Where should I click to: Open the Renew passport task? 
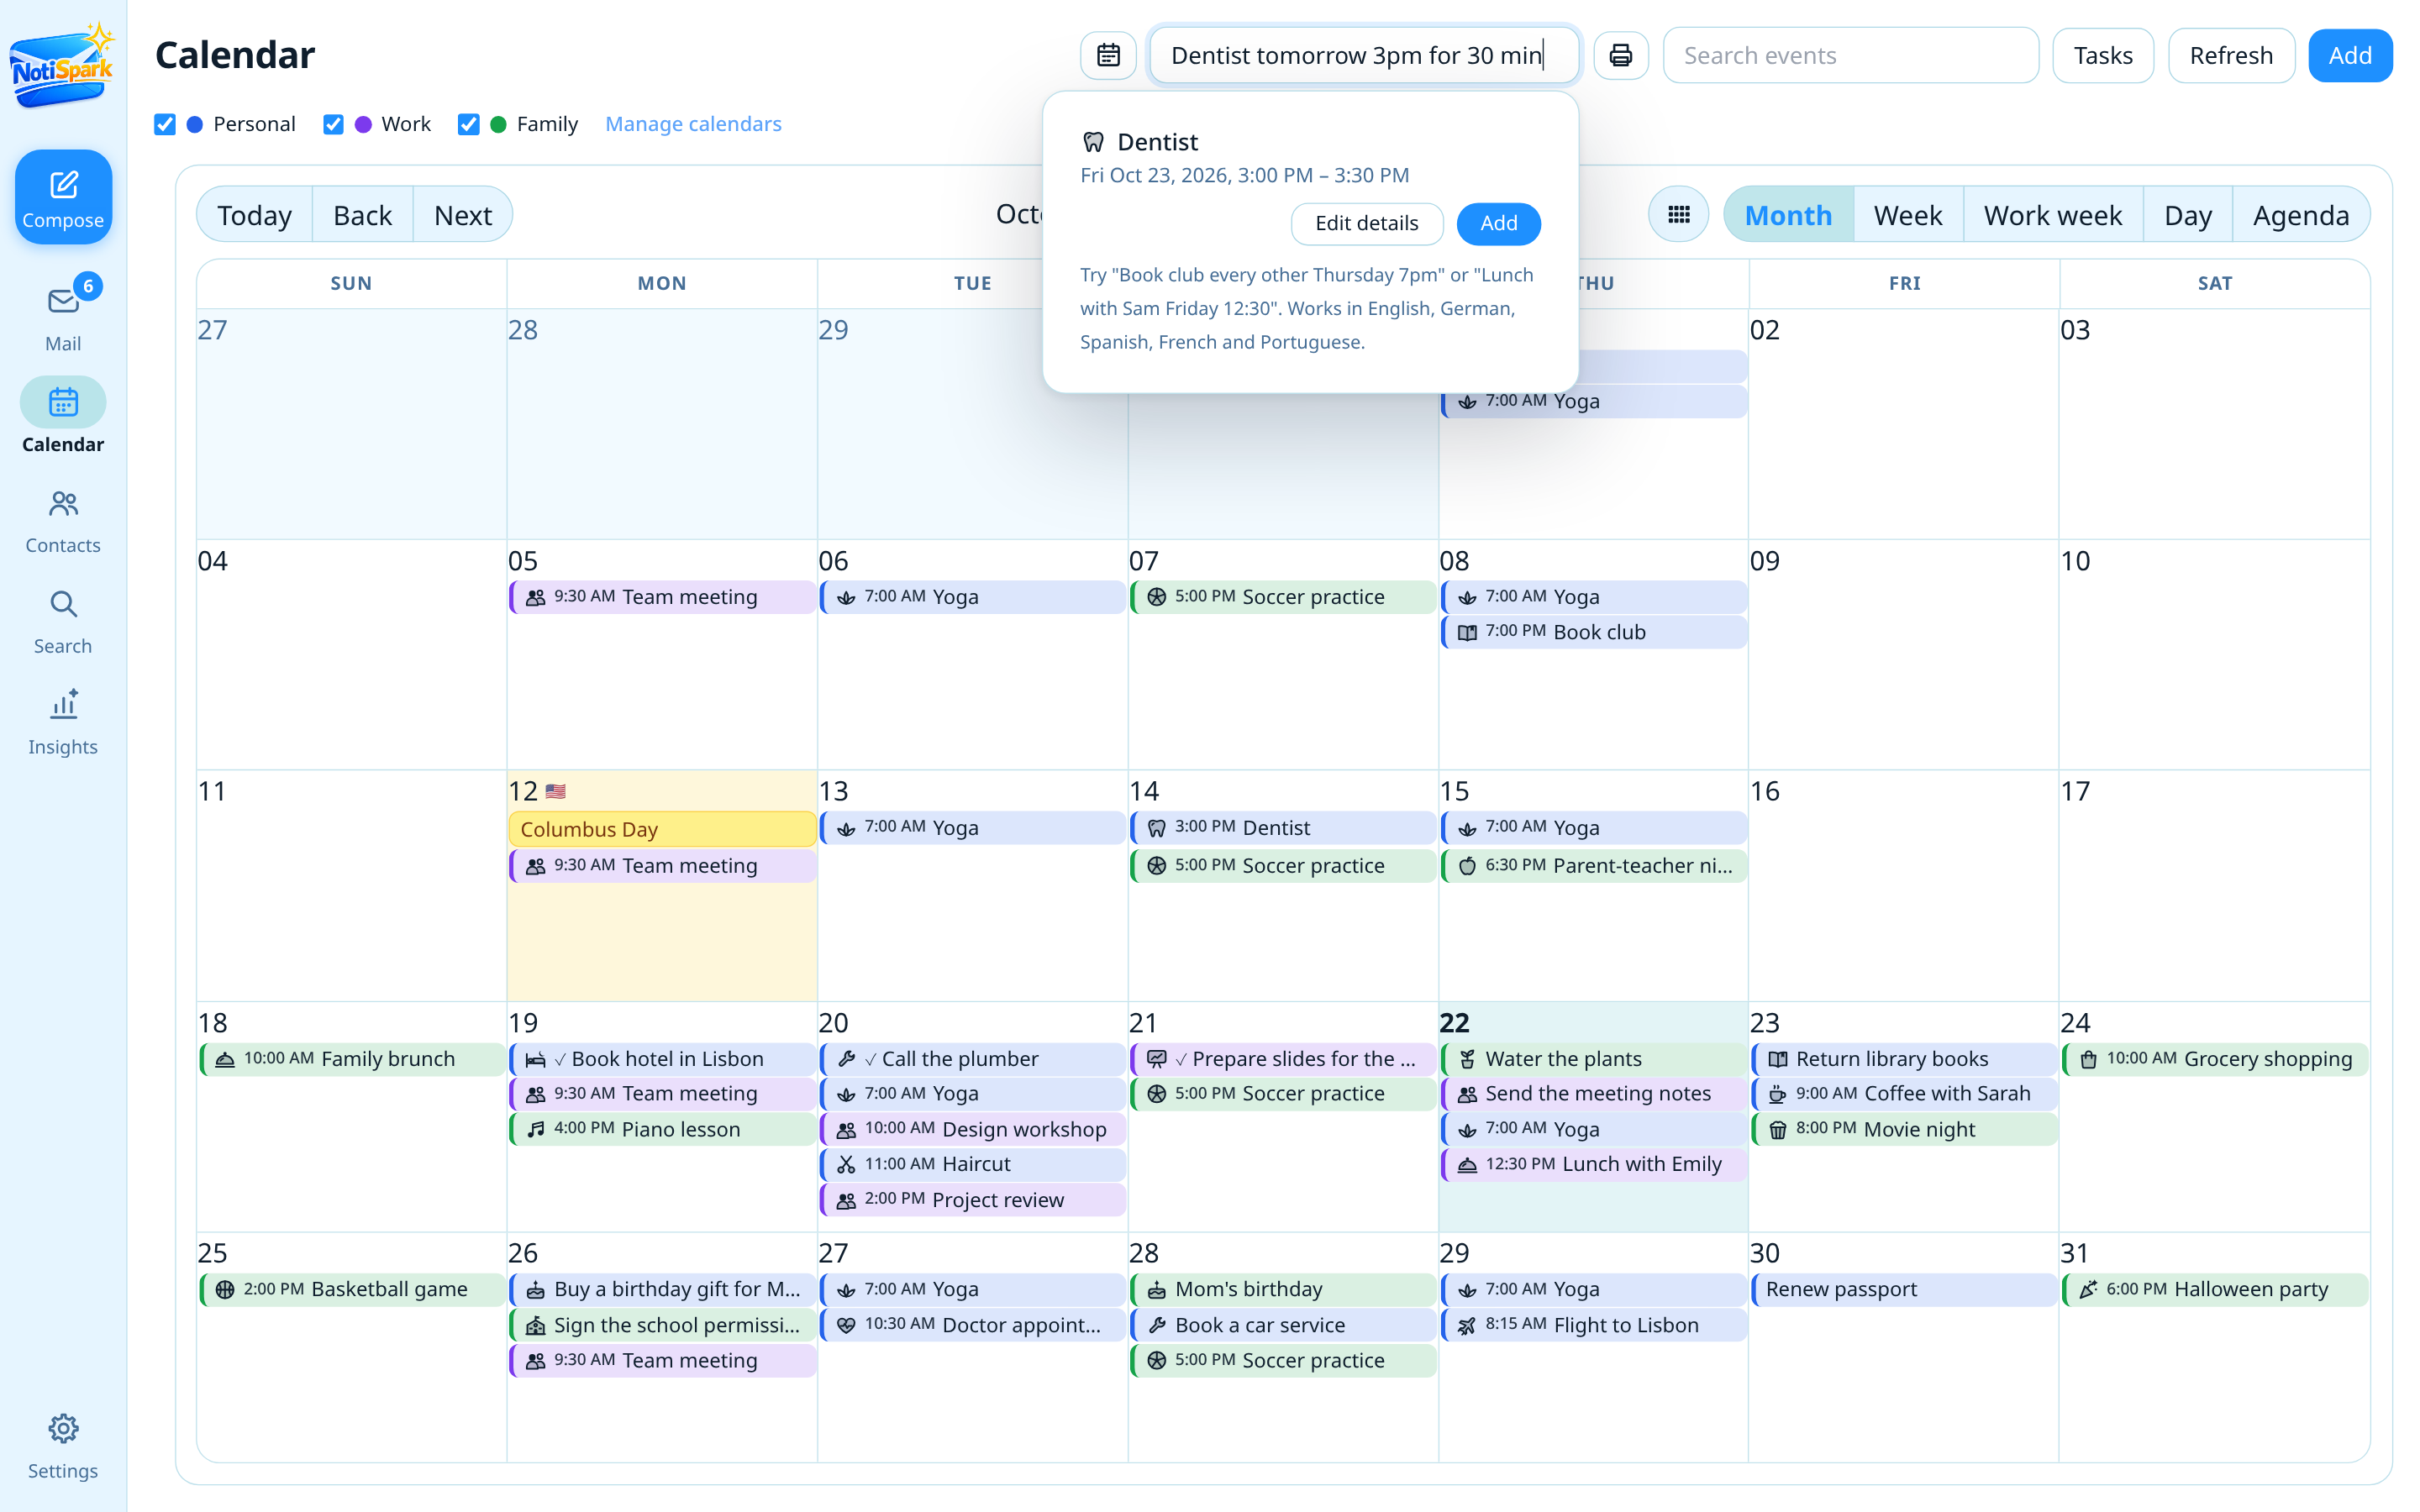tap(1903, 1289)
